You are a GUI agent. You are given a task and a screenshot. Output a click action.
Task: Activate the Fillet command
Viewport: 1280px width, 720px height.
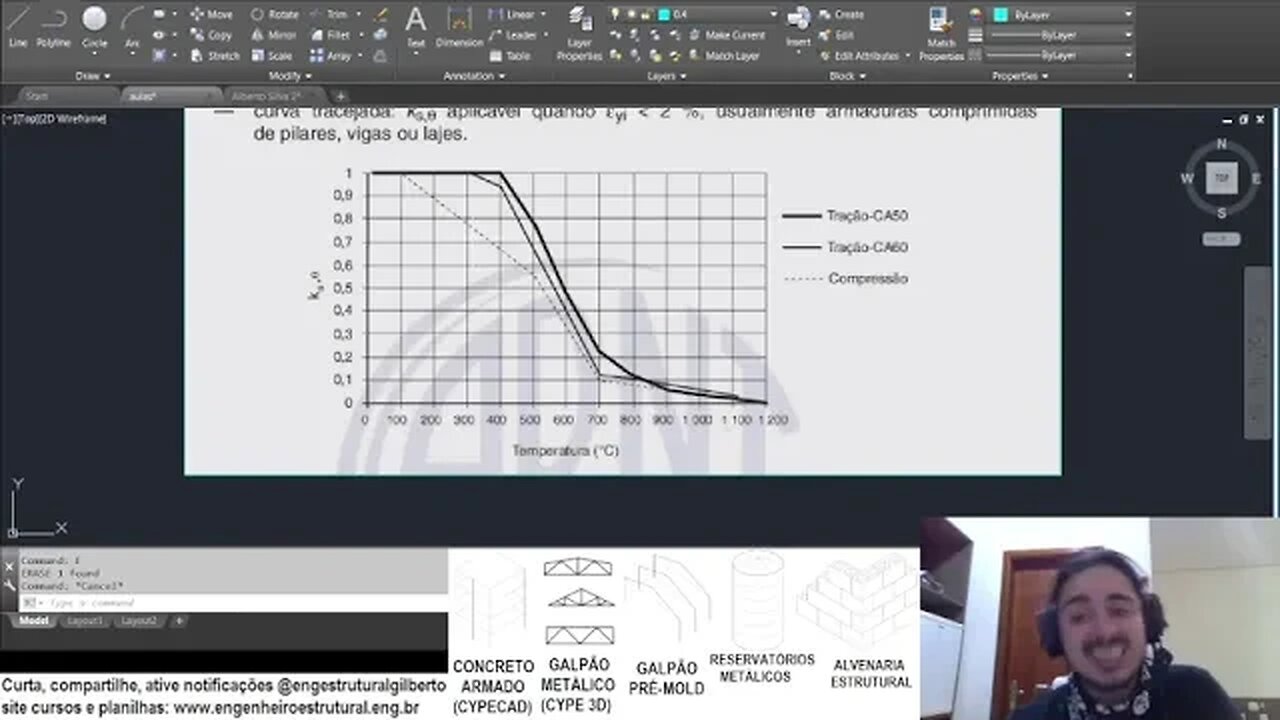coord(330,35)
